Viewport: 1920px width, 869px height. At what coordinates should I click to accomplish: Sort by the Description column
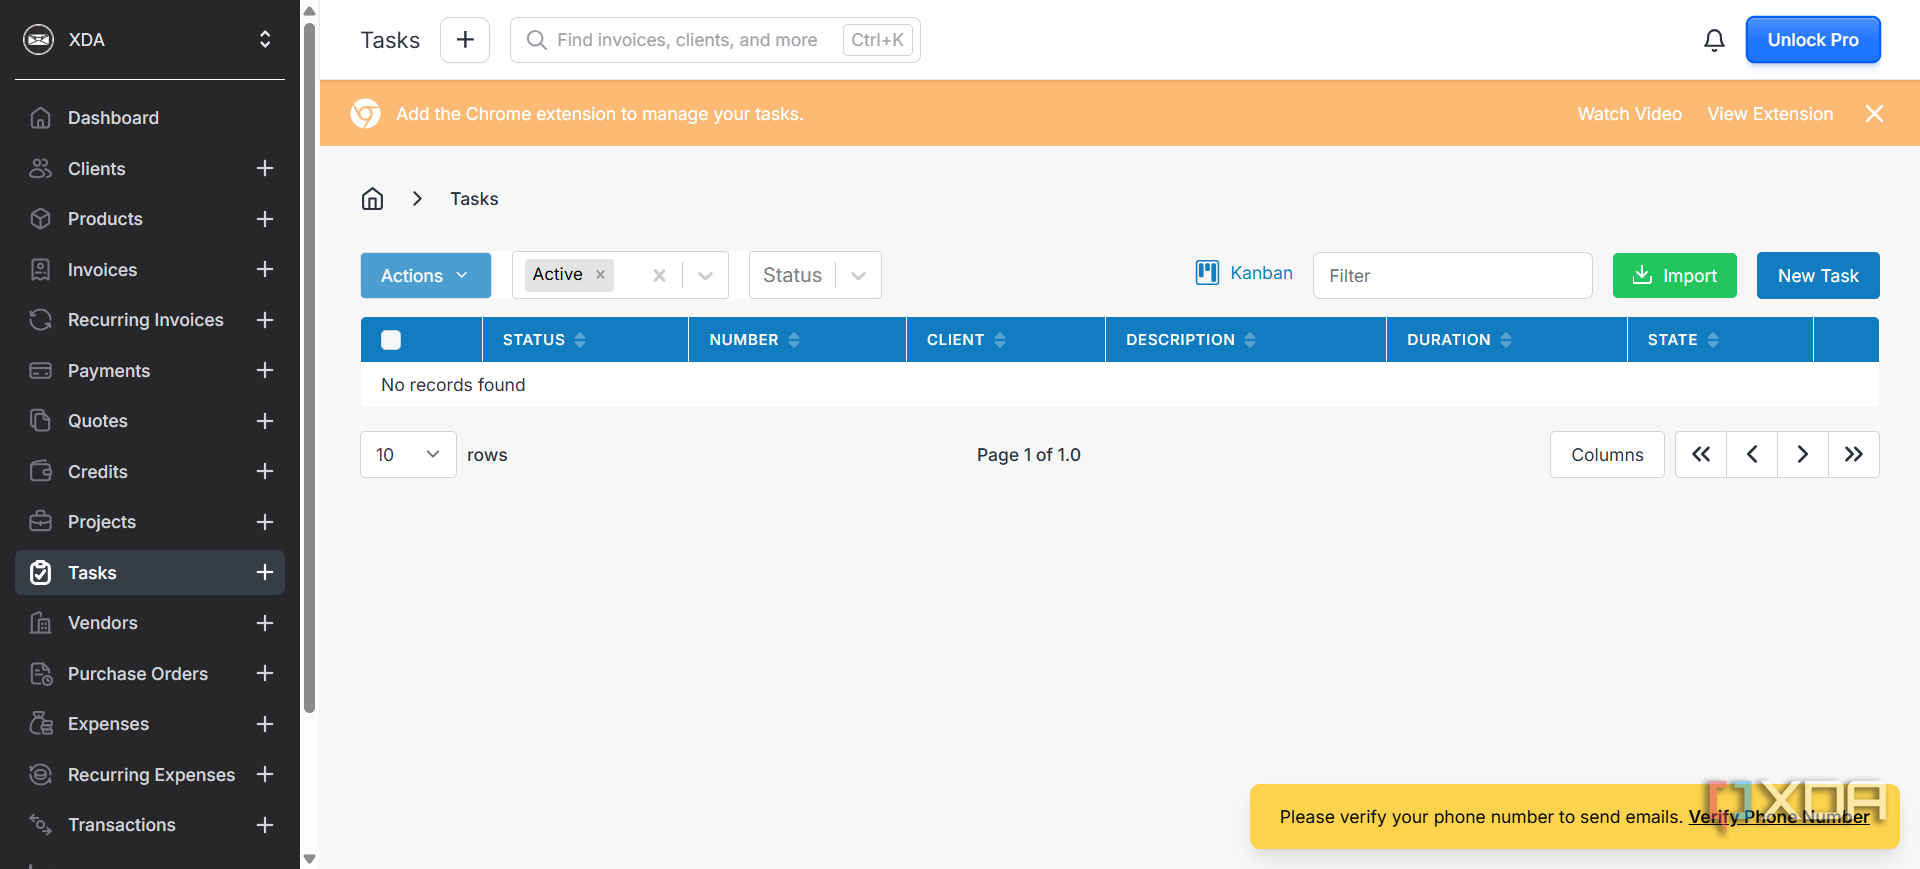tap(1190, 340)
